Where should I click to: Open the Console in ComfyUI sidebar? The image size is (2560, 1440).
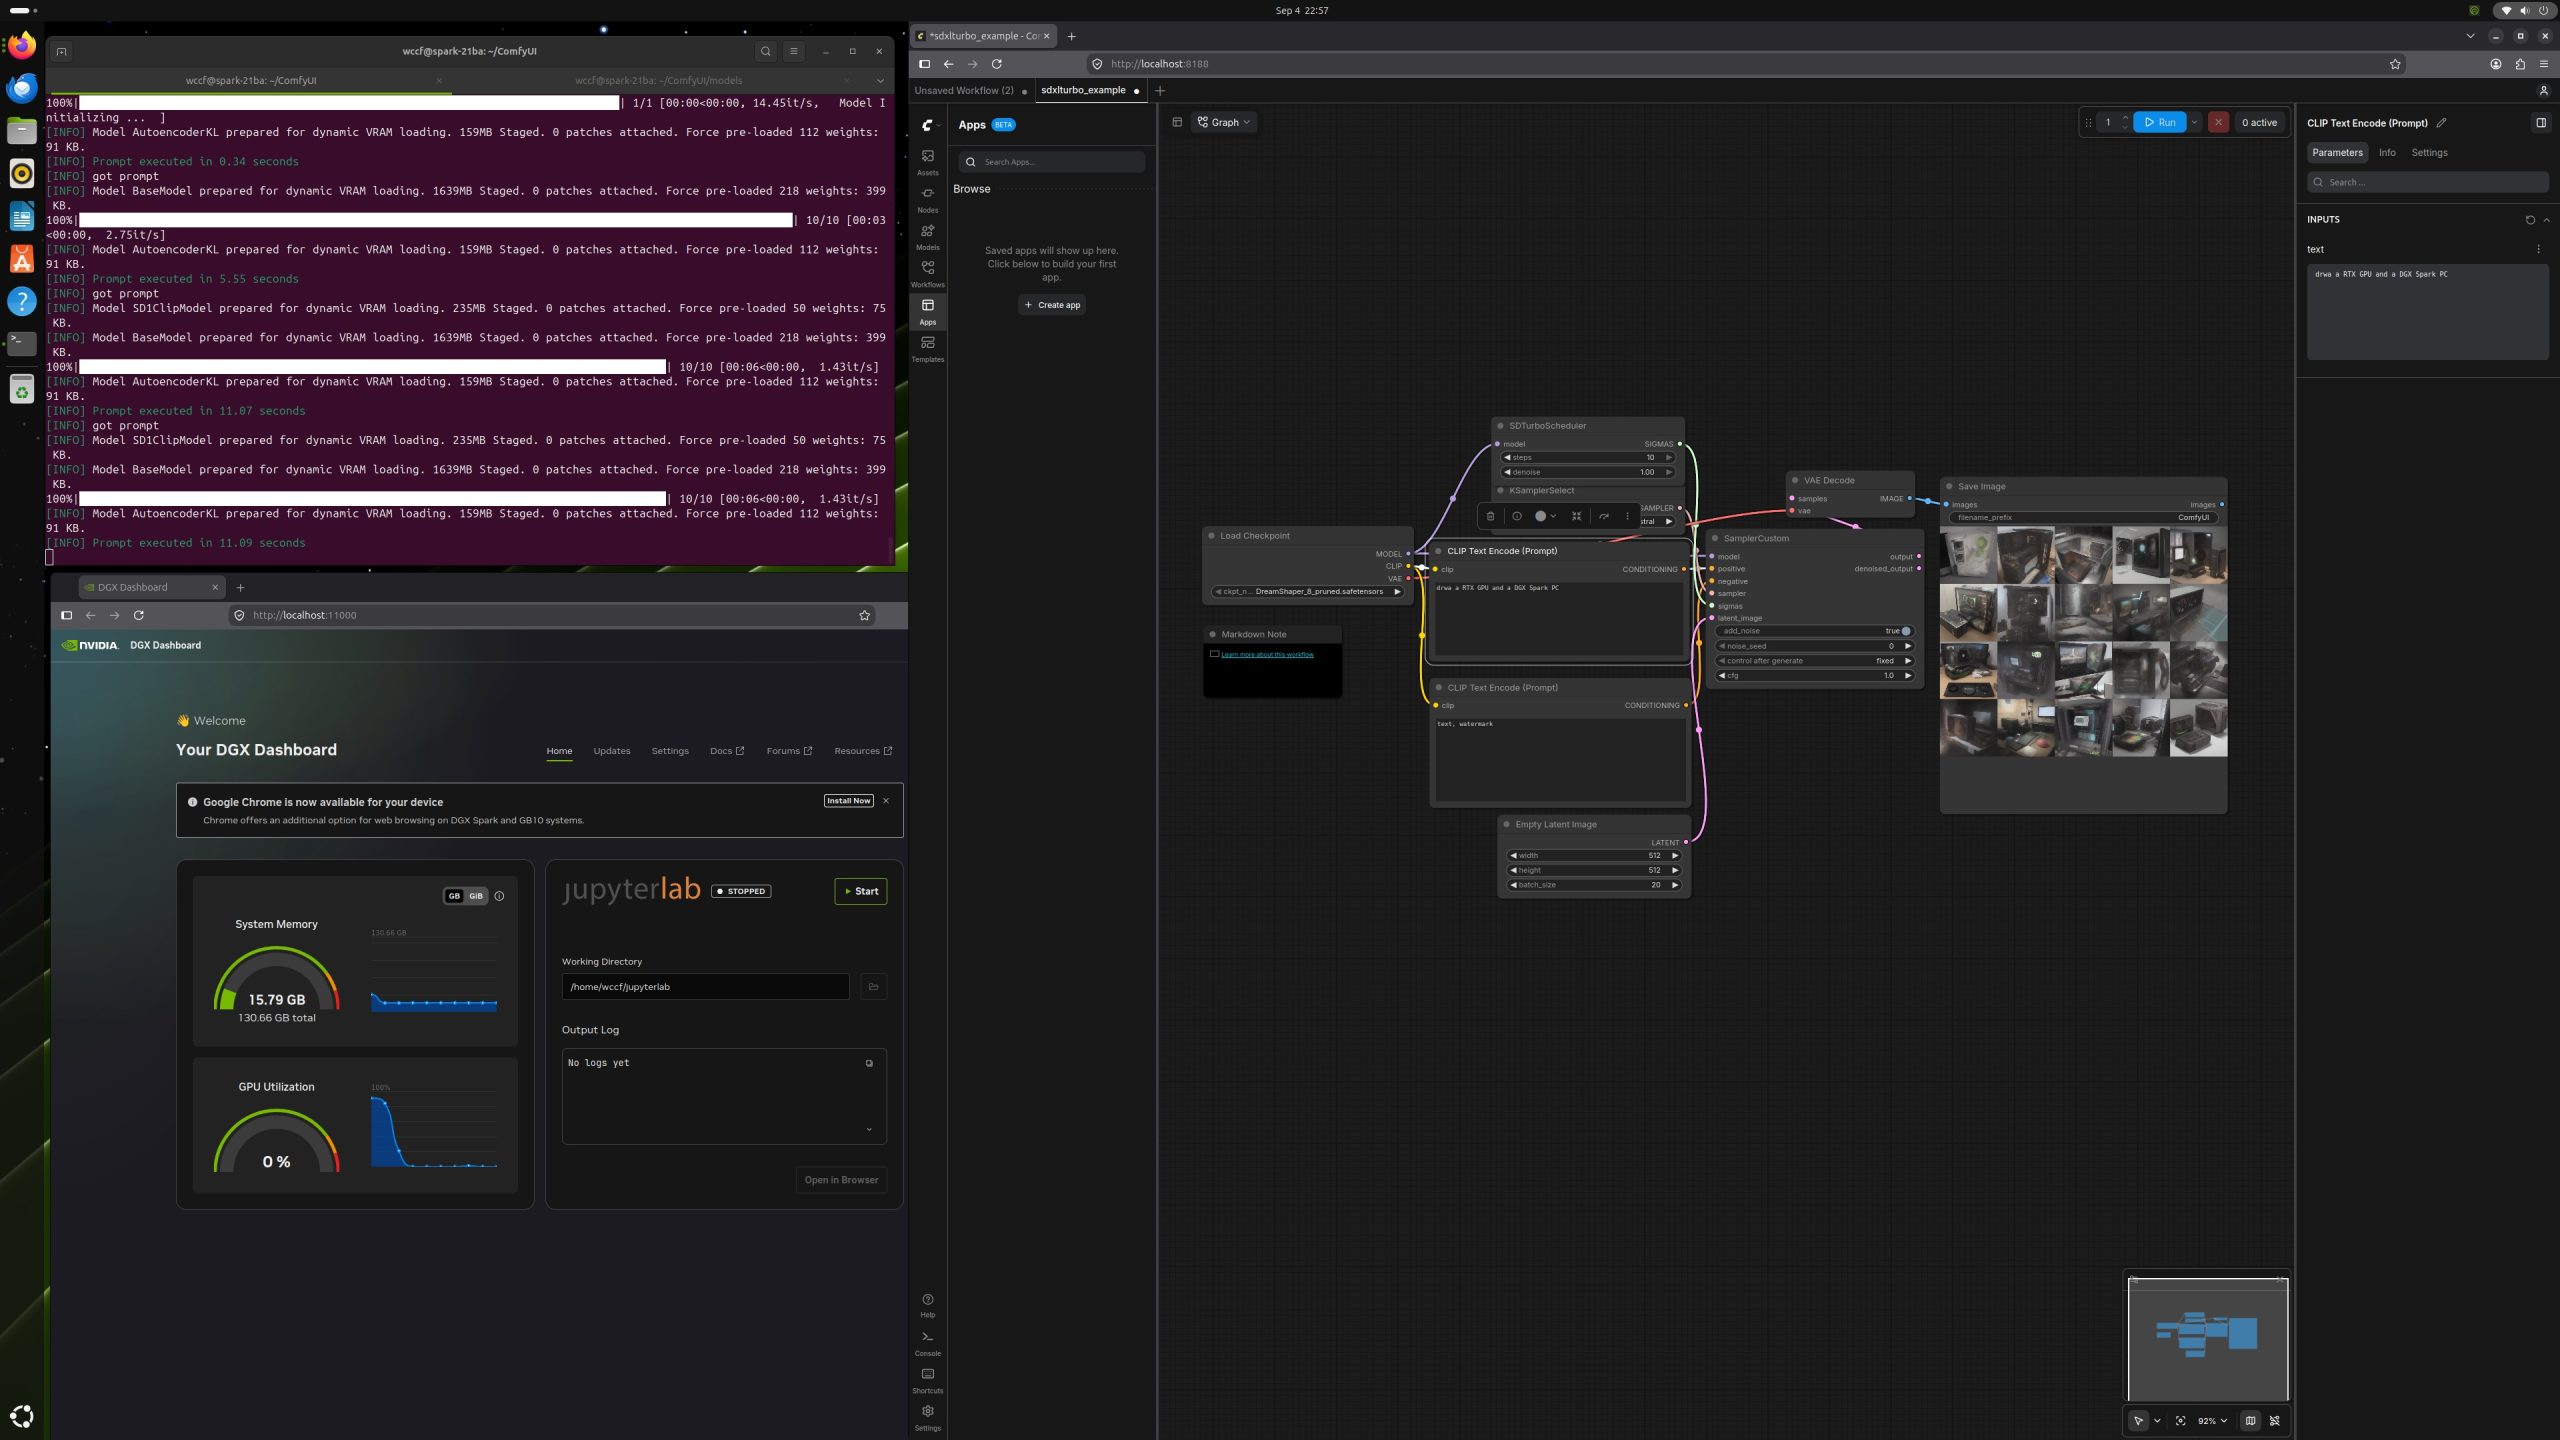tap(928, 1342)
